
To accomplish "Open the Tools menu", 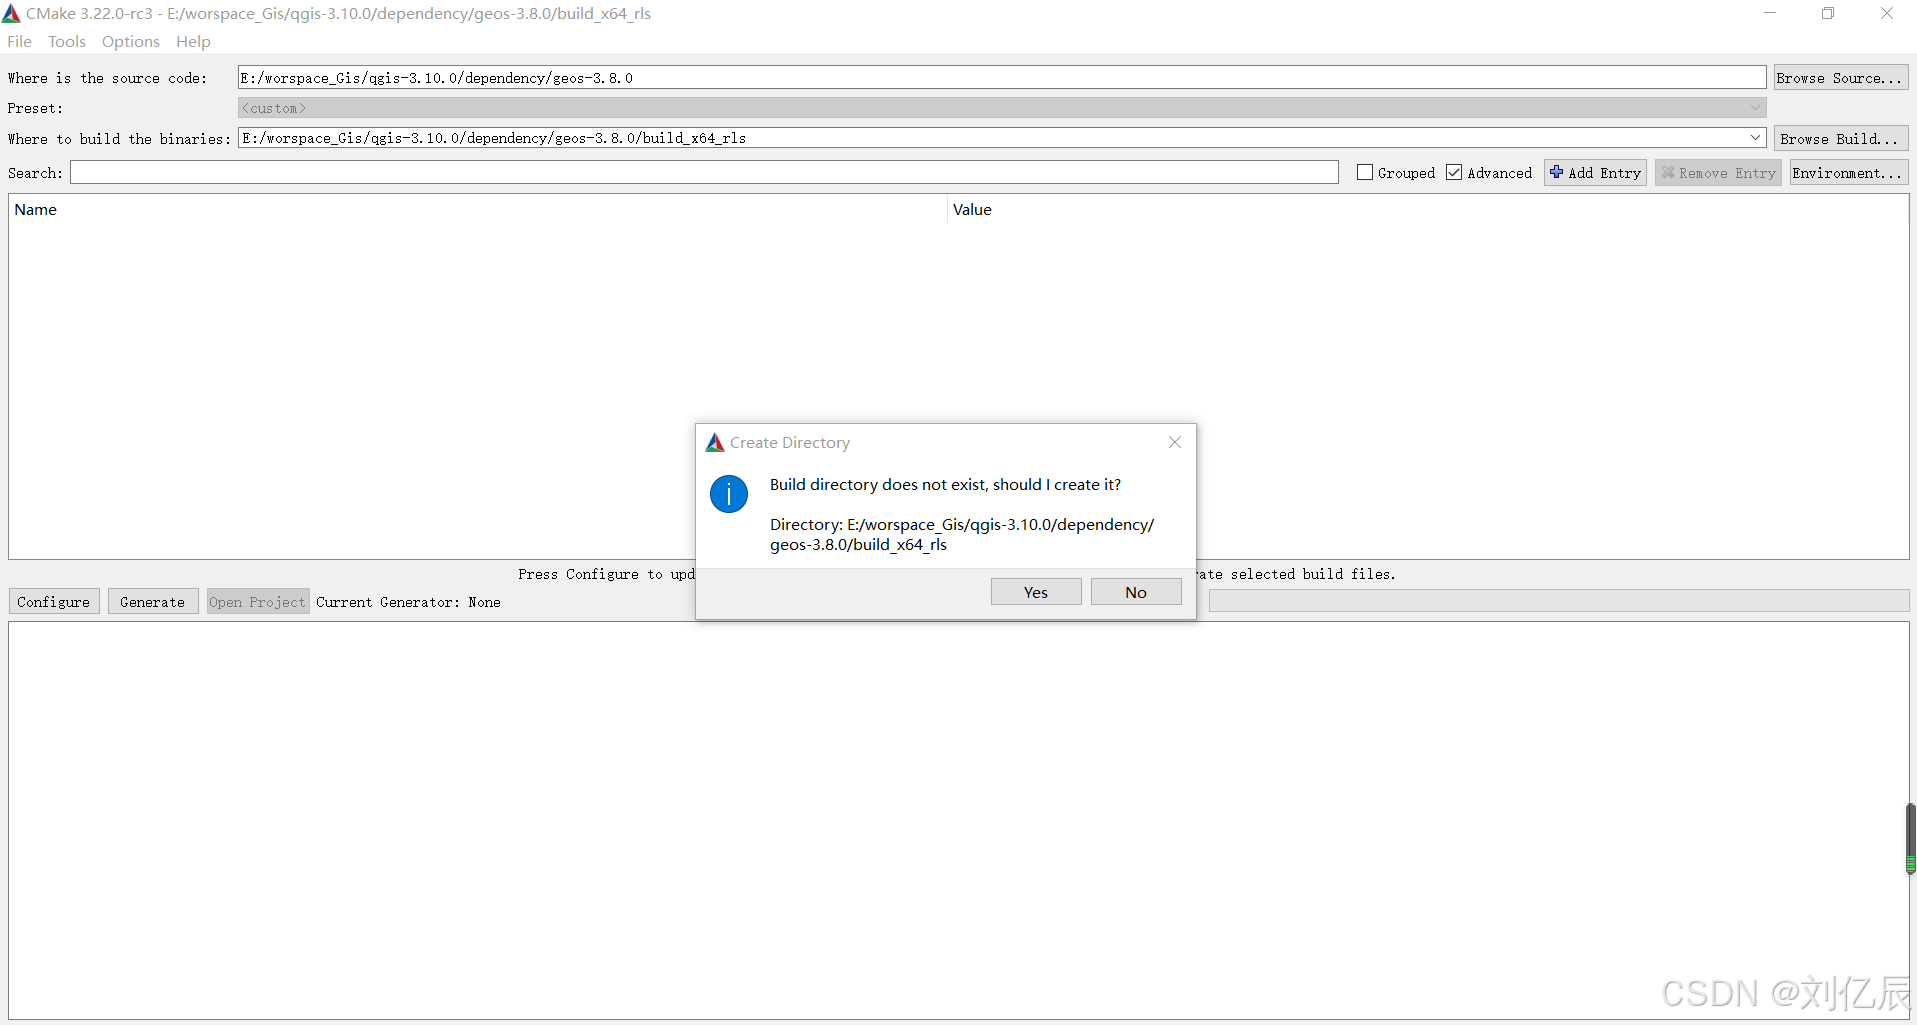I will tap(67, 41).
